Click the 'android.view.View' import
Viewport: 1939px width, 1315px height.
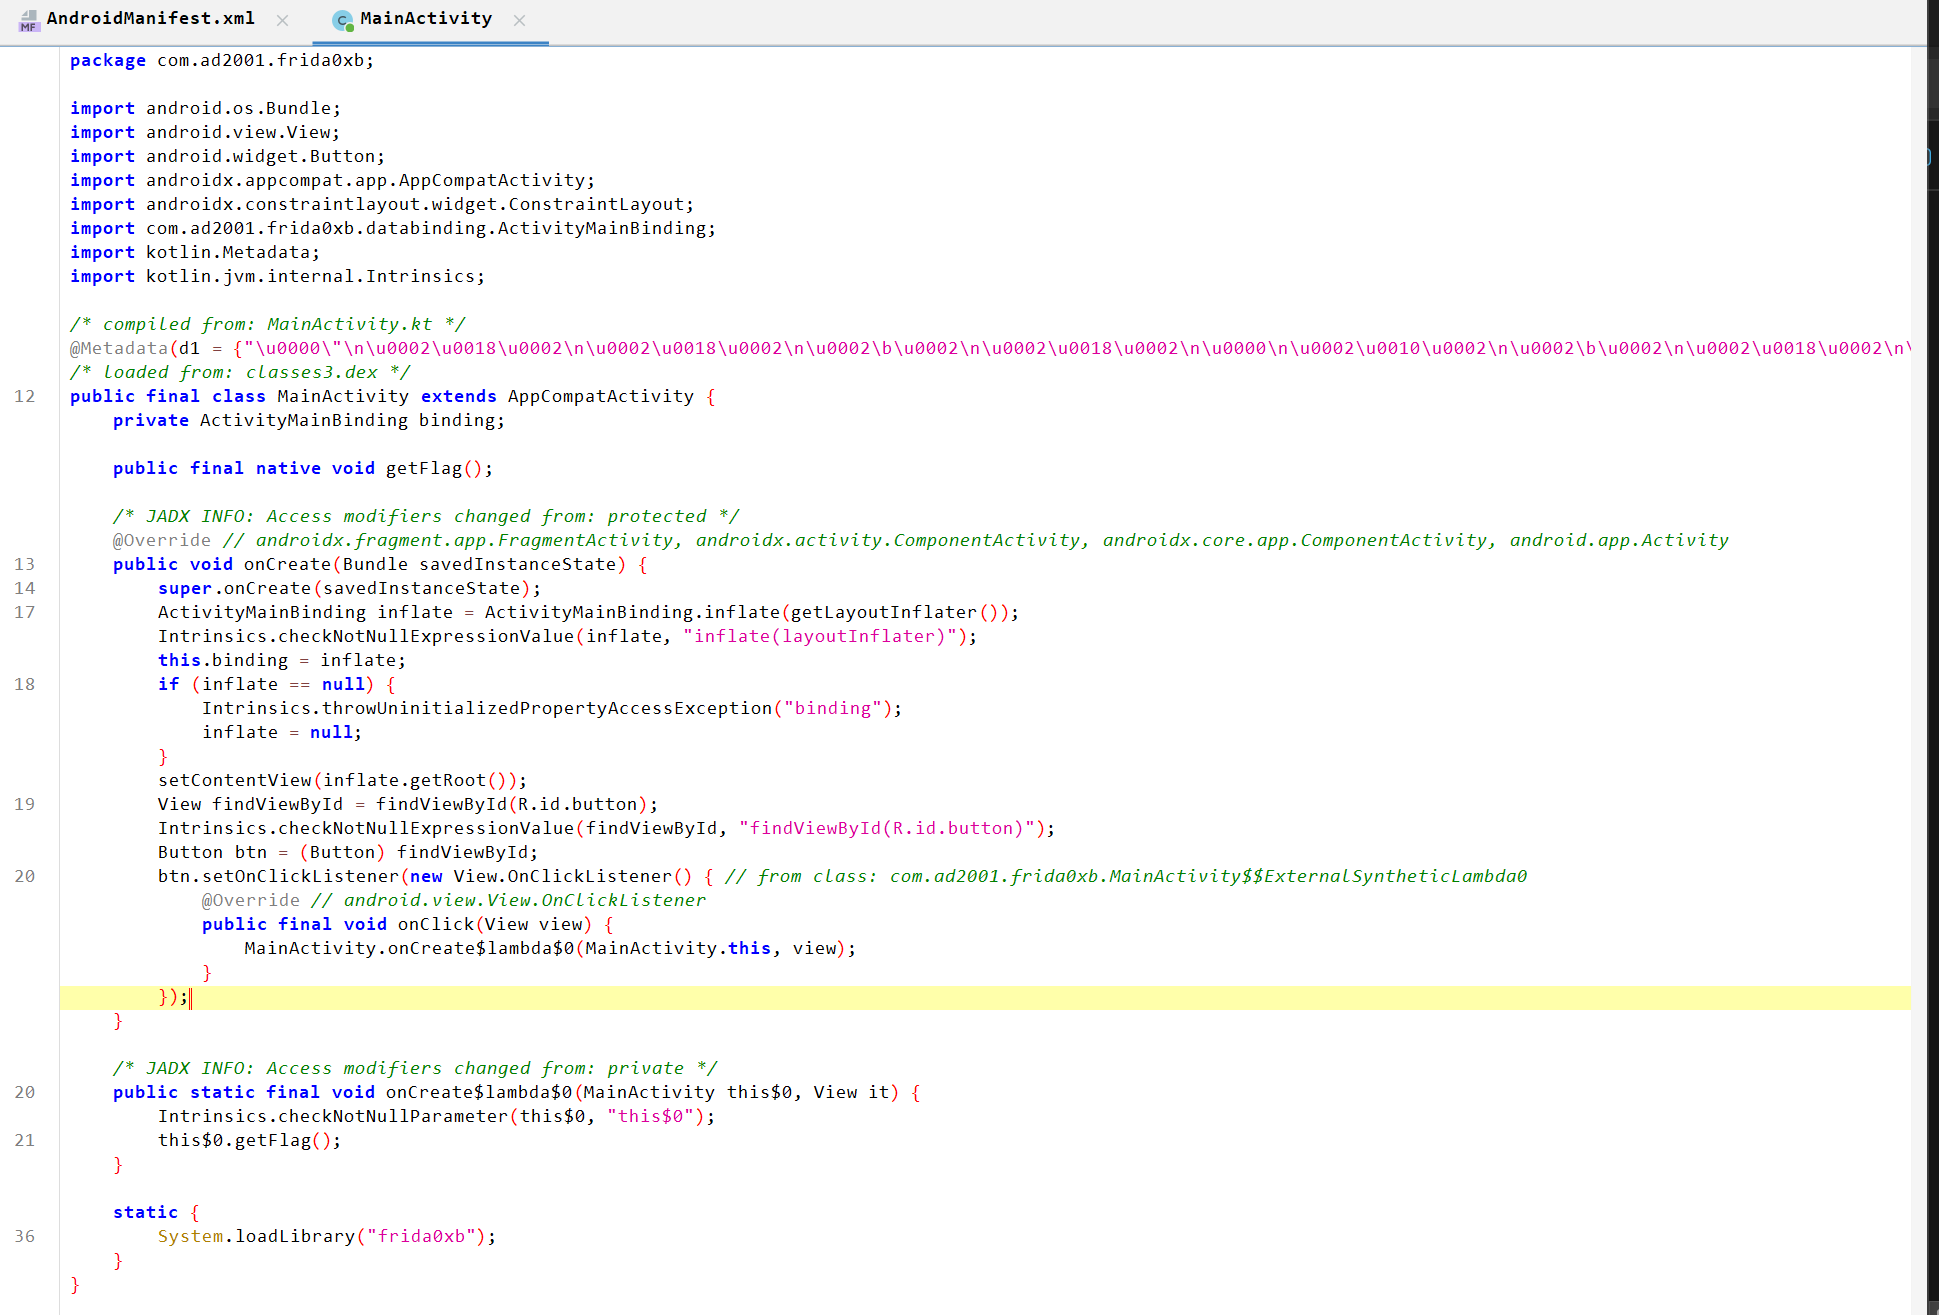click(238, 132)
